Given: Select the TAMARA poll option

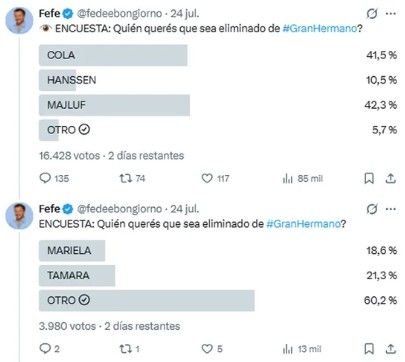Looking at the screenshot, I should coord(218,275).
